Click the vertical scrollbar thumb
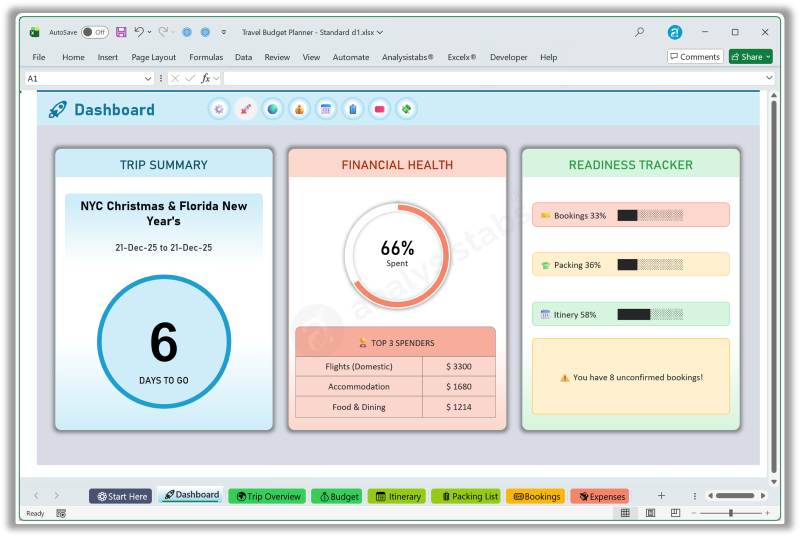 pos(774,286)
